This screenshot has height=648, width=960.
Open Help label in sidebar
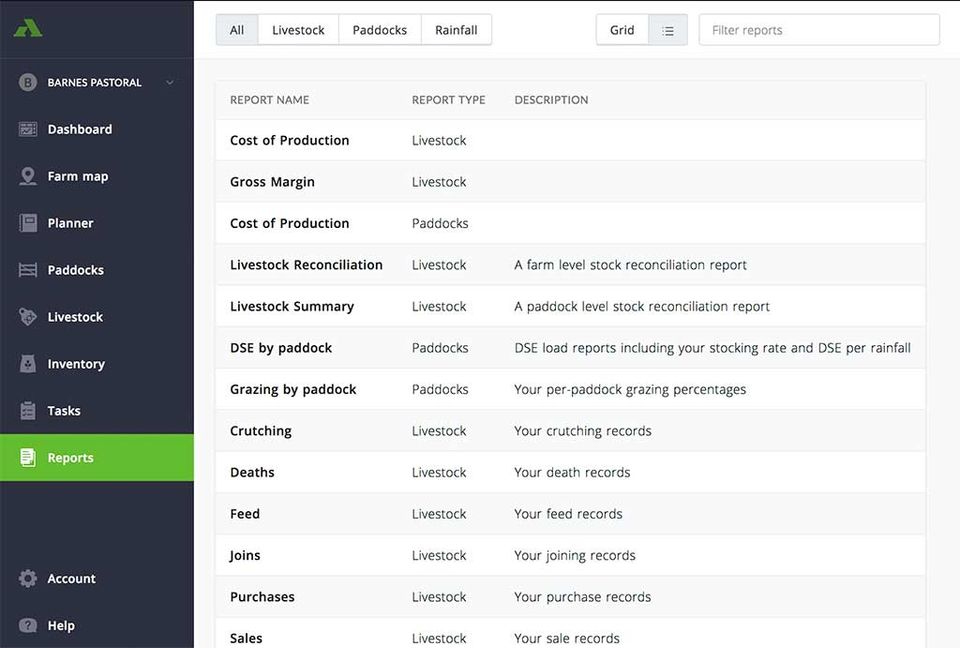click(x=61, y=625)
